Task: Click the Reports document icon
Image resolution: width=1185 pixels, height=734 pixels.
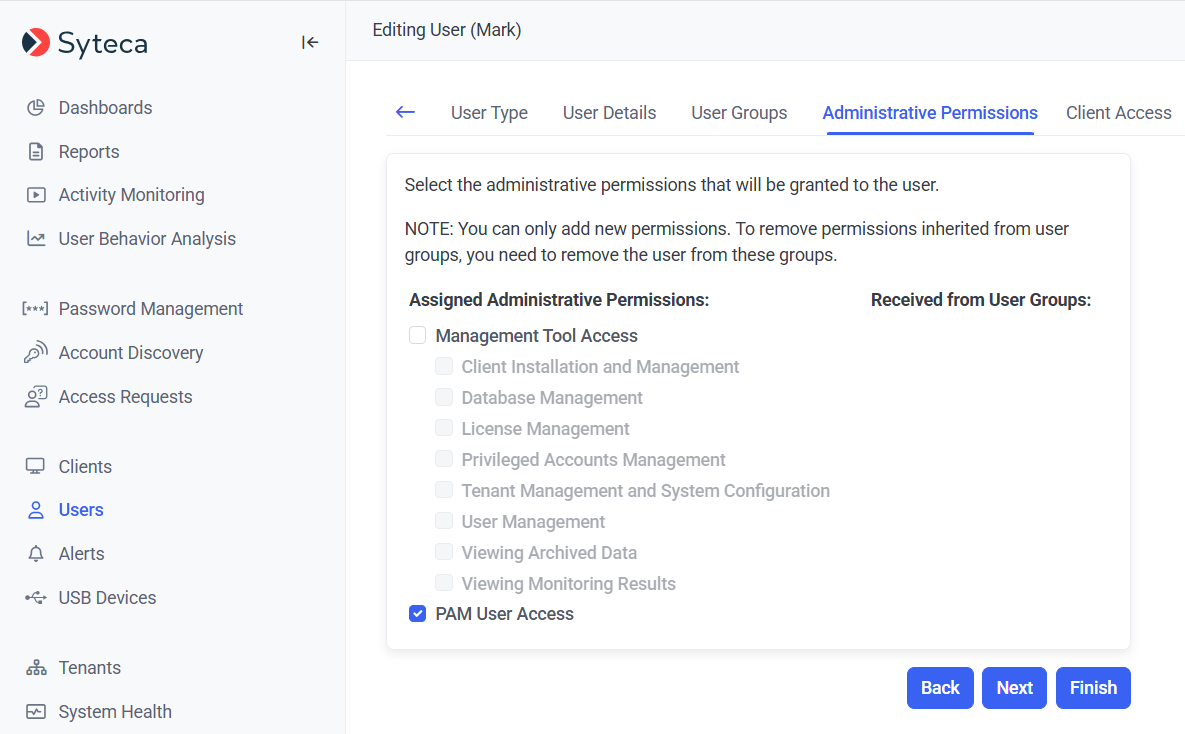Action: tap(36, 152)
